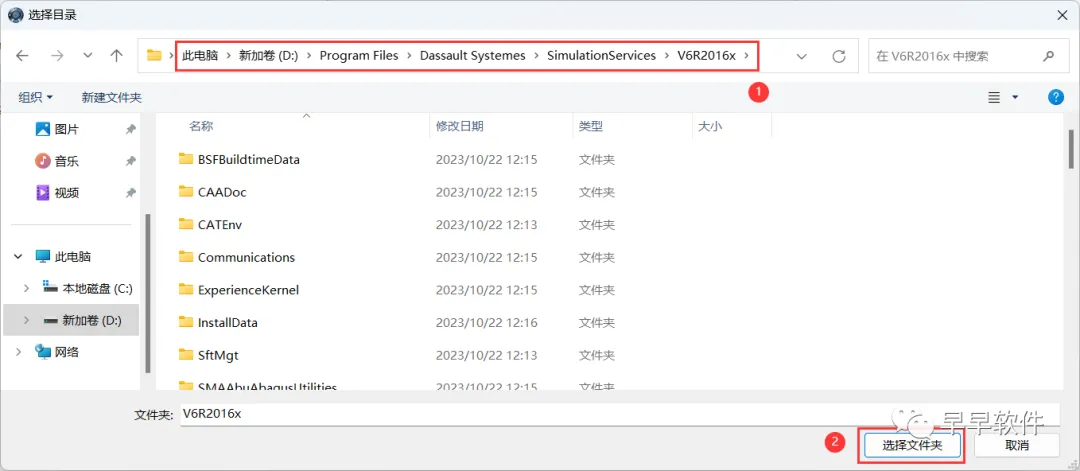Image resolution: width=1080 pixels, height=471 pixels.
Task: Click the BSFBuildtimeData folder icon
Action: 186,159
